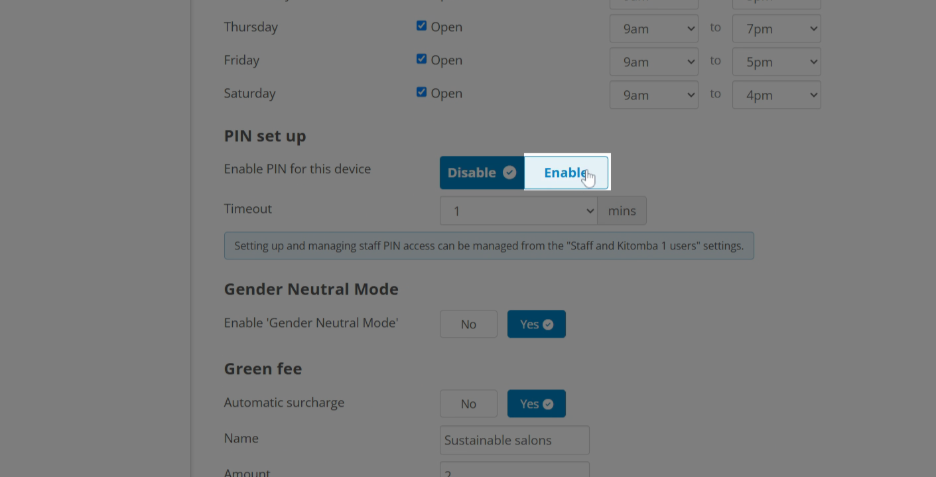The height and width of the screenshot is (477, 936).
Task: Click the Green fee Name field
Action: click(515, 441)
